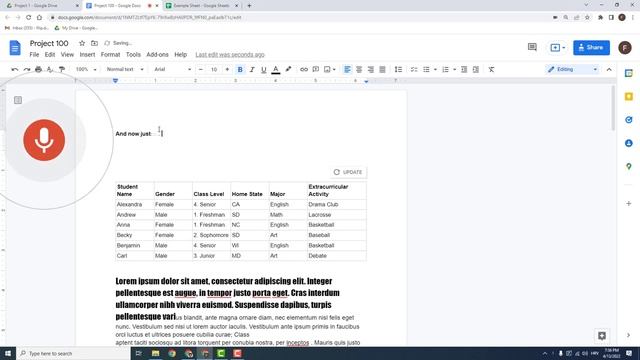Screen dimensions: 640x360
Task: Click the blue Share button
Action: point(591,47)
